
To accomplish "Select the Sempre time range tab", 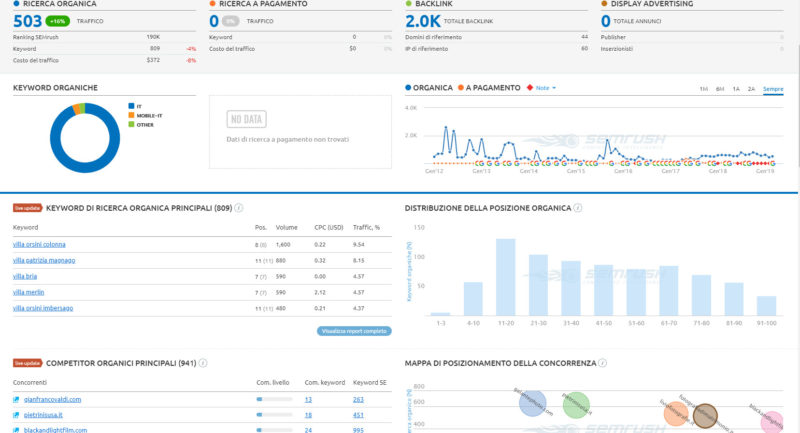I will (773, 89).
